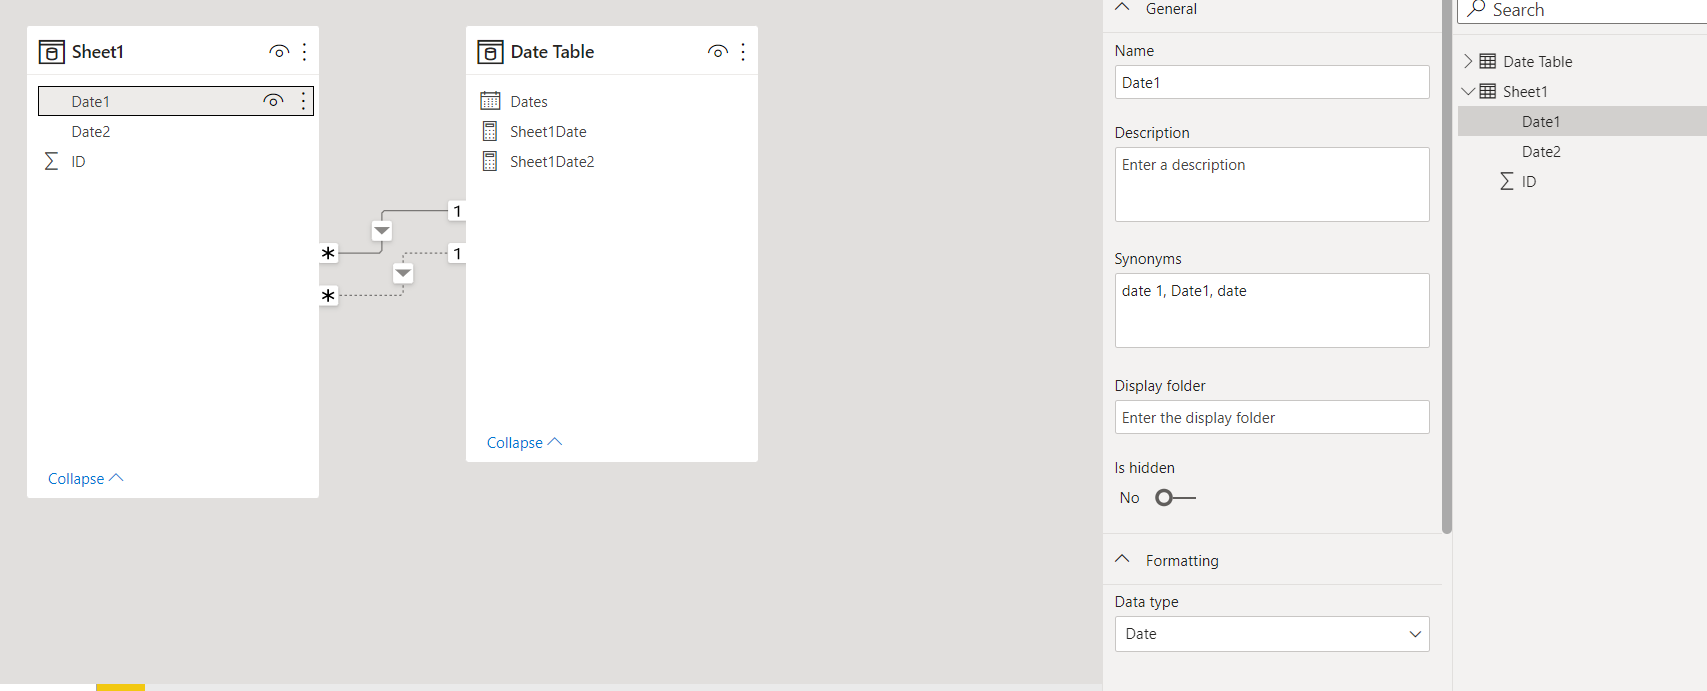The width and height of the screenshot is (1707, 691).
Task: Select ID field in Fields pane
Action: [x=1582, y=181]
